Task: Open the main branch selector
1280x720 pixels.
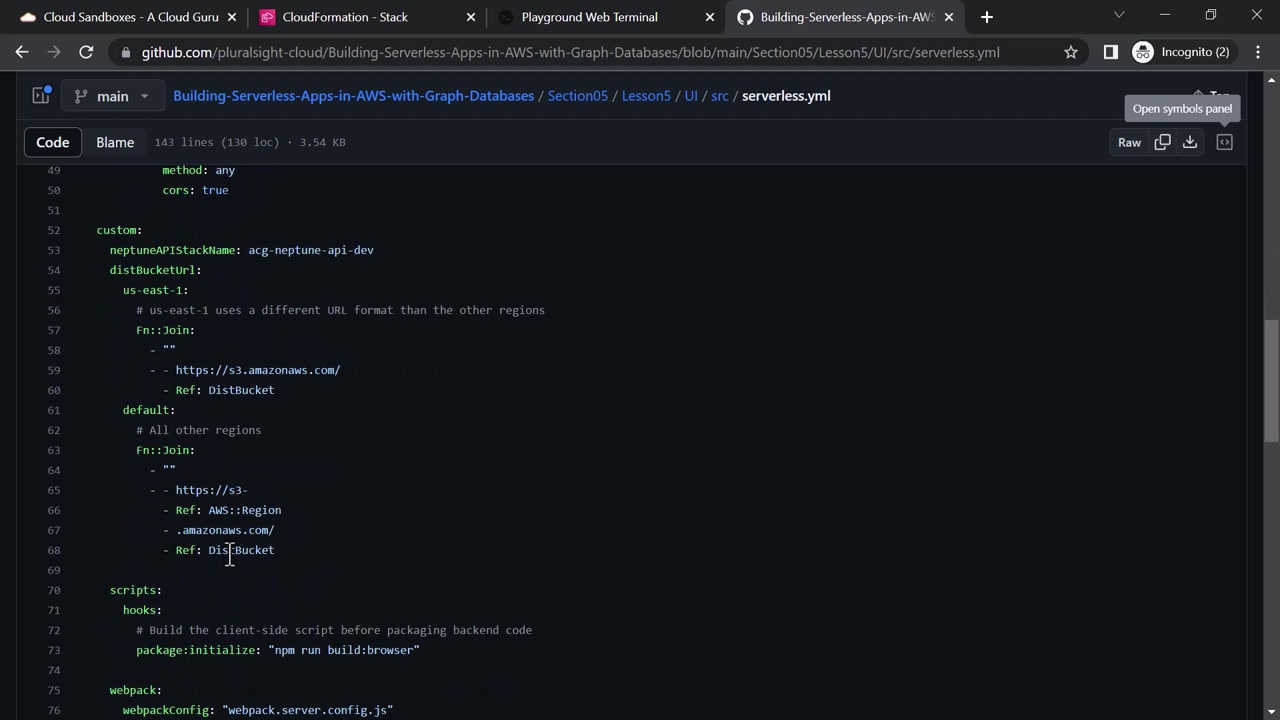Action: coord(112,96)
